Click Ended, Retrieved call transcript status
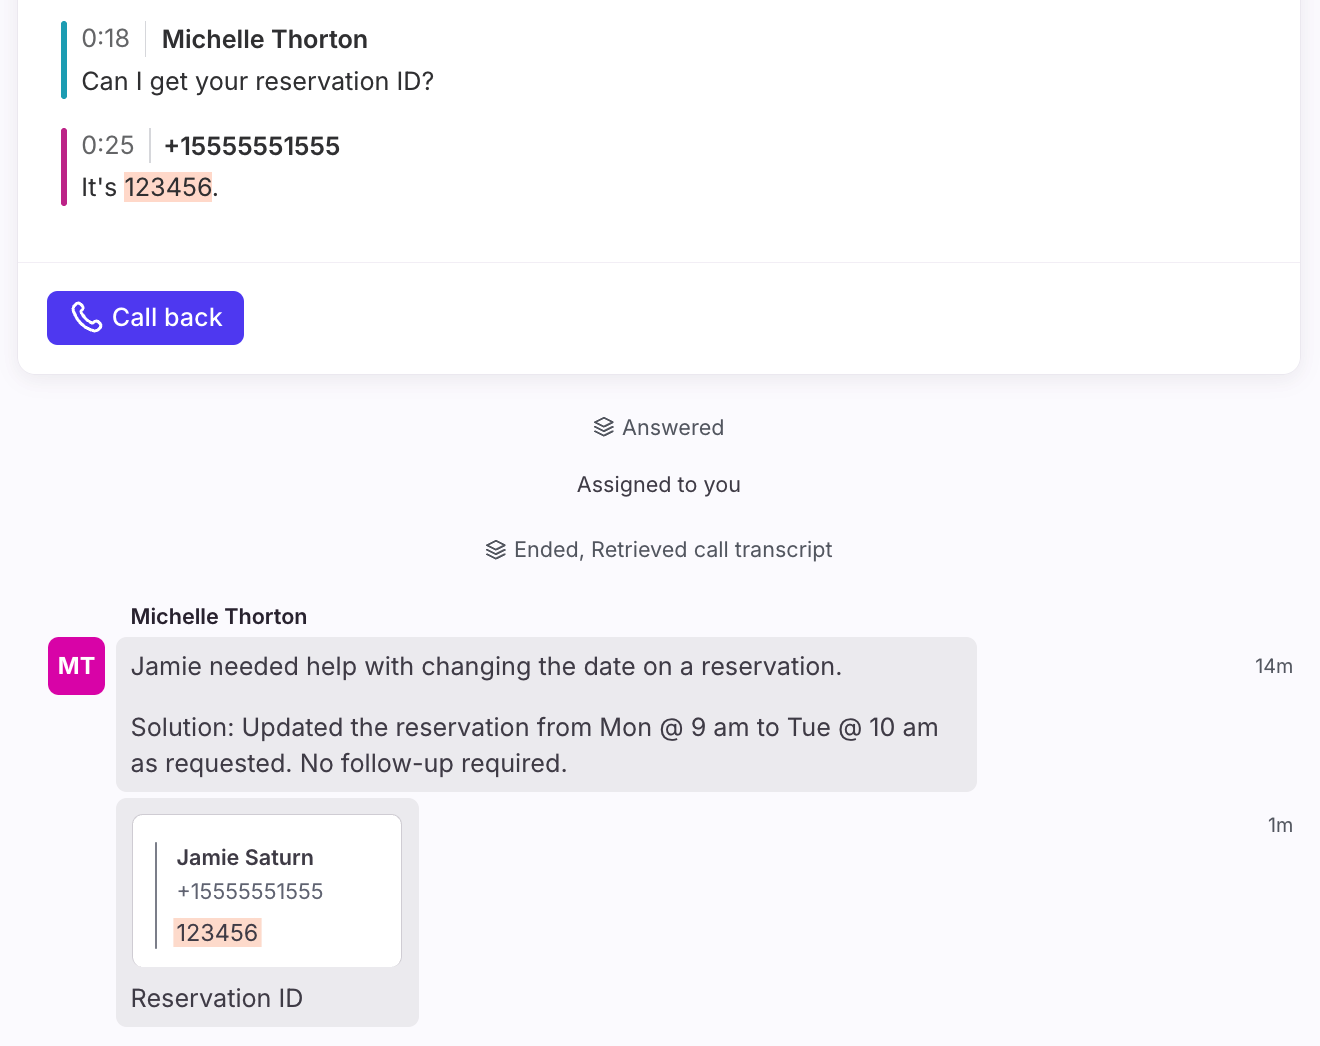Image resolution: width=1320 pixels, height=1046 pixels. click(673, 550)
